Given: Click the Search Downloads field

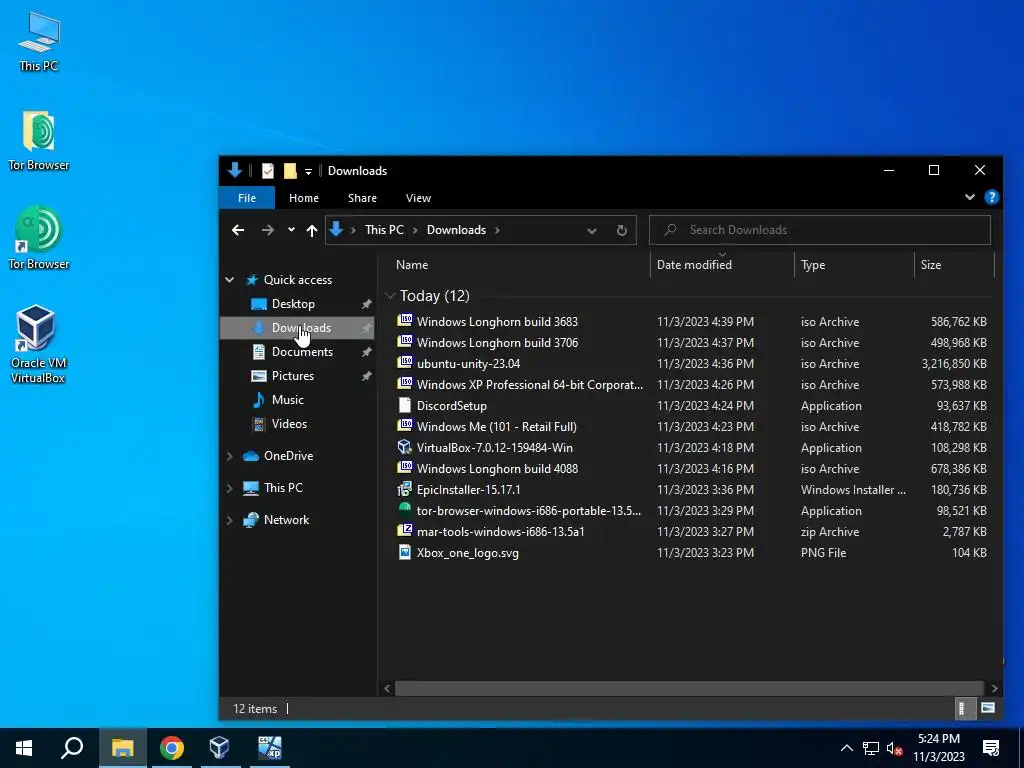Looking at the screenshot, I should point(820,230).
